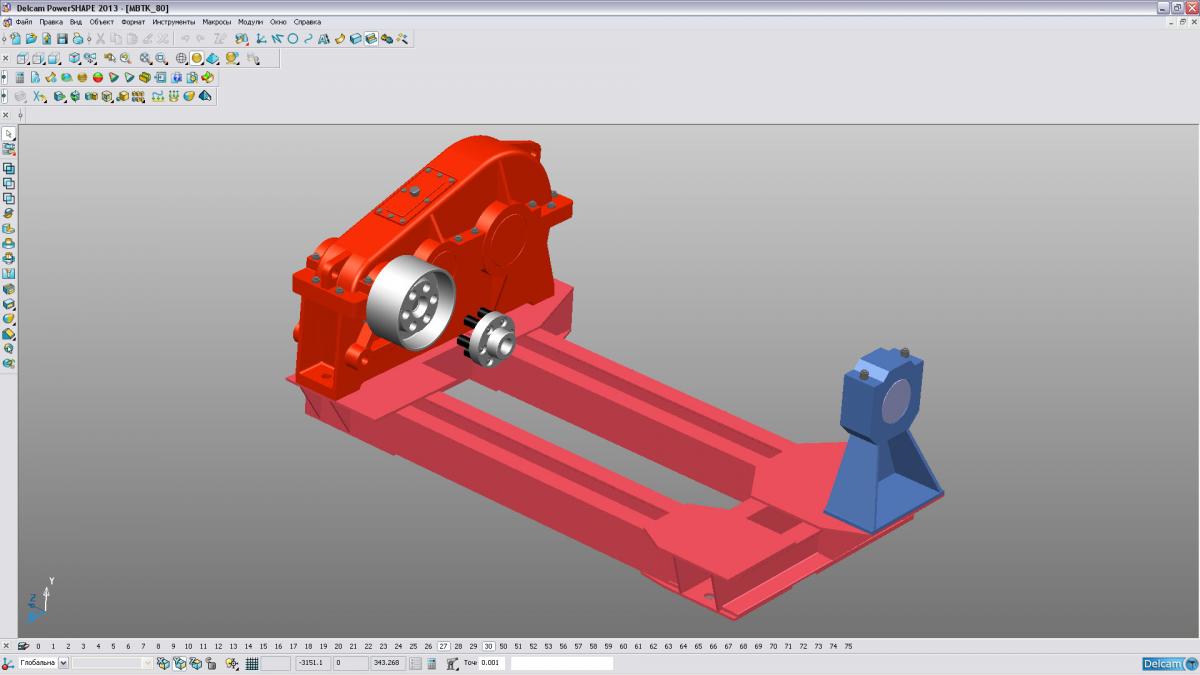Toggle level 50 visibility
Image resolution: width=1200 pixels, height=675 pixels.
click(503, 646)
